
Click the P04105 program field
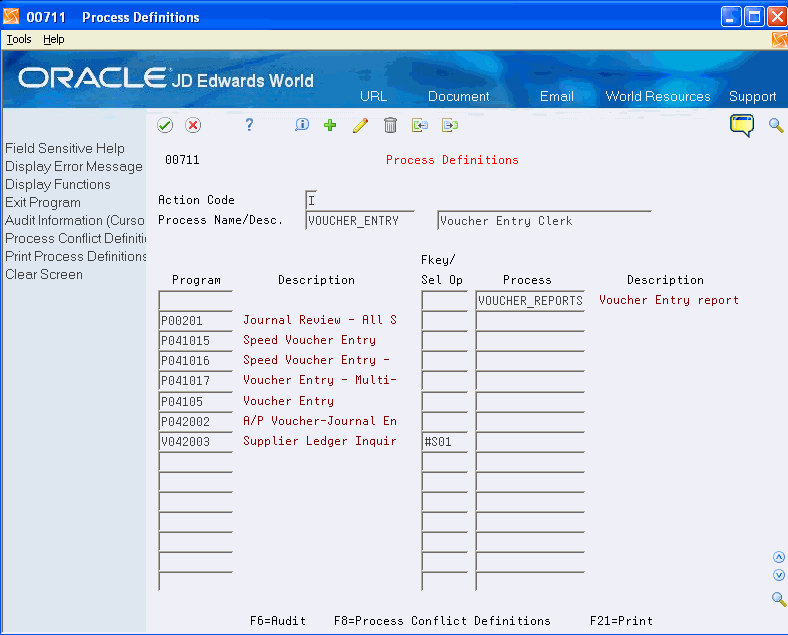[195, 401]
